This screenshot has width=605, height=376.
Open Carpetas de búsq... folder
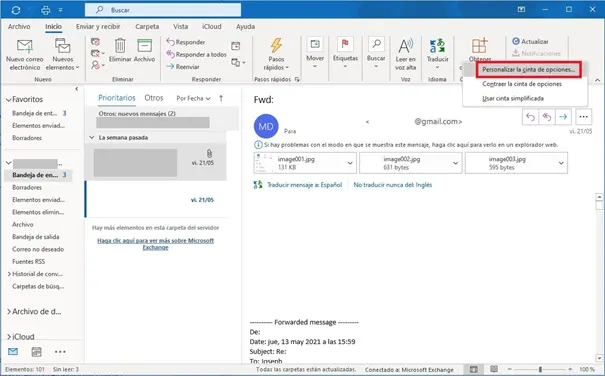pyautogui.click(x=38, y=286)
